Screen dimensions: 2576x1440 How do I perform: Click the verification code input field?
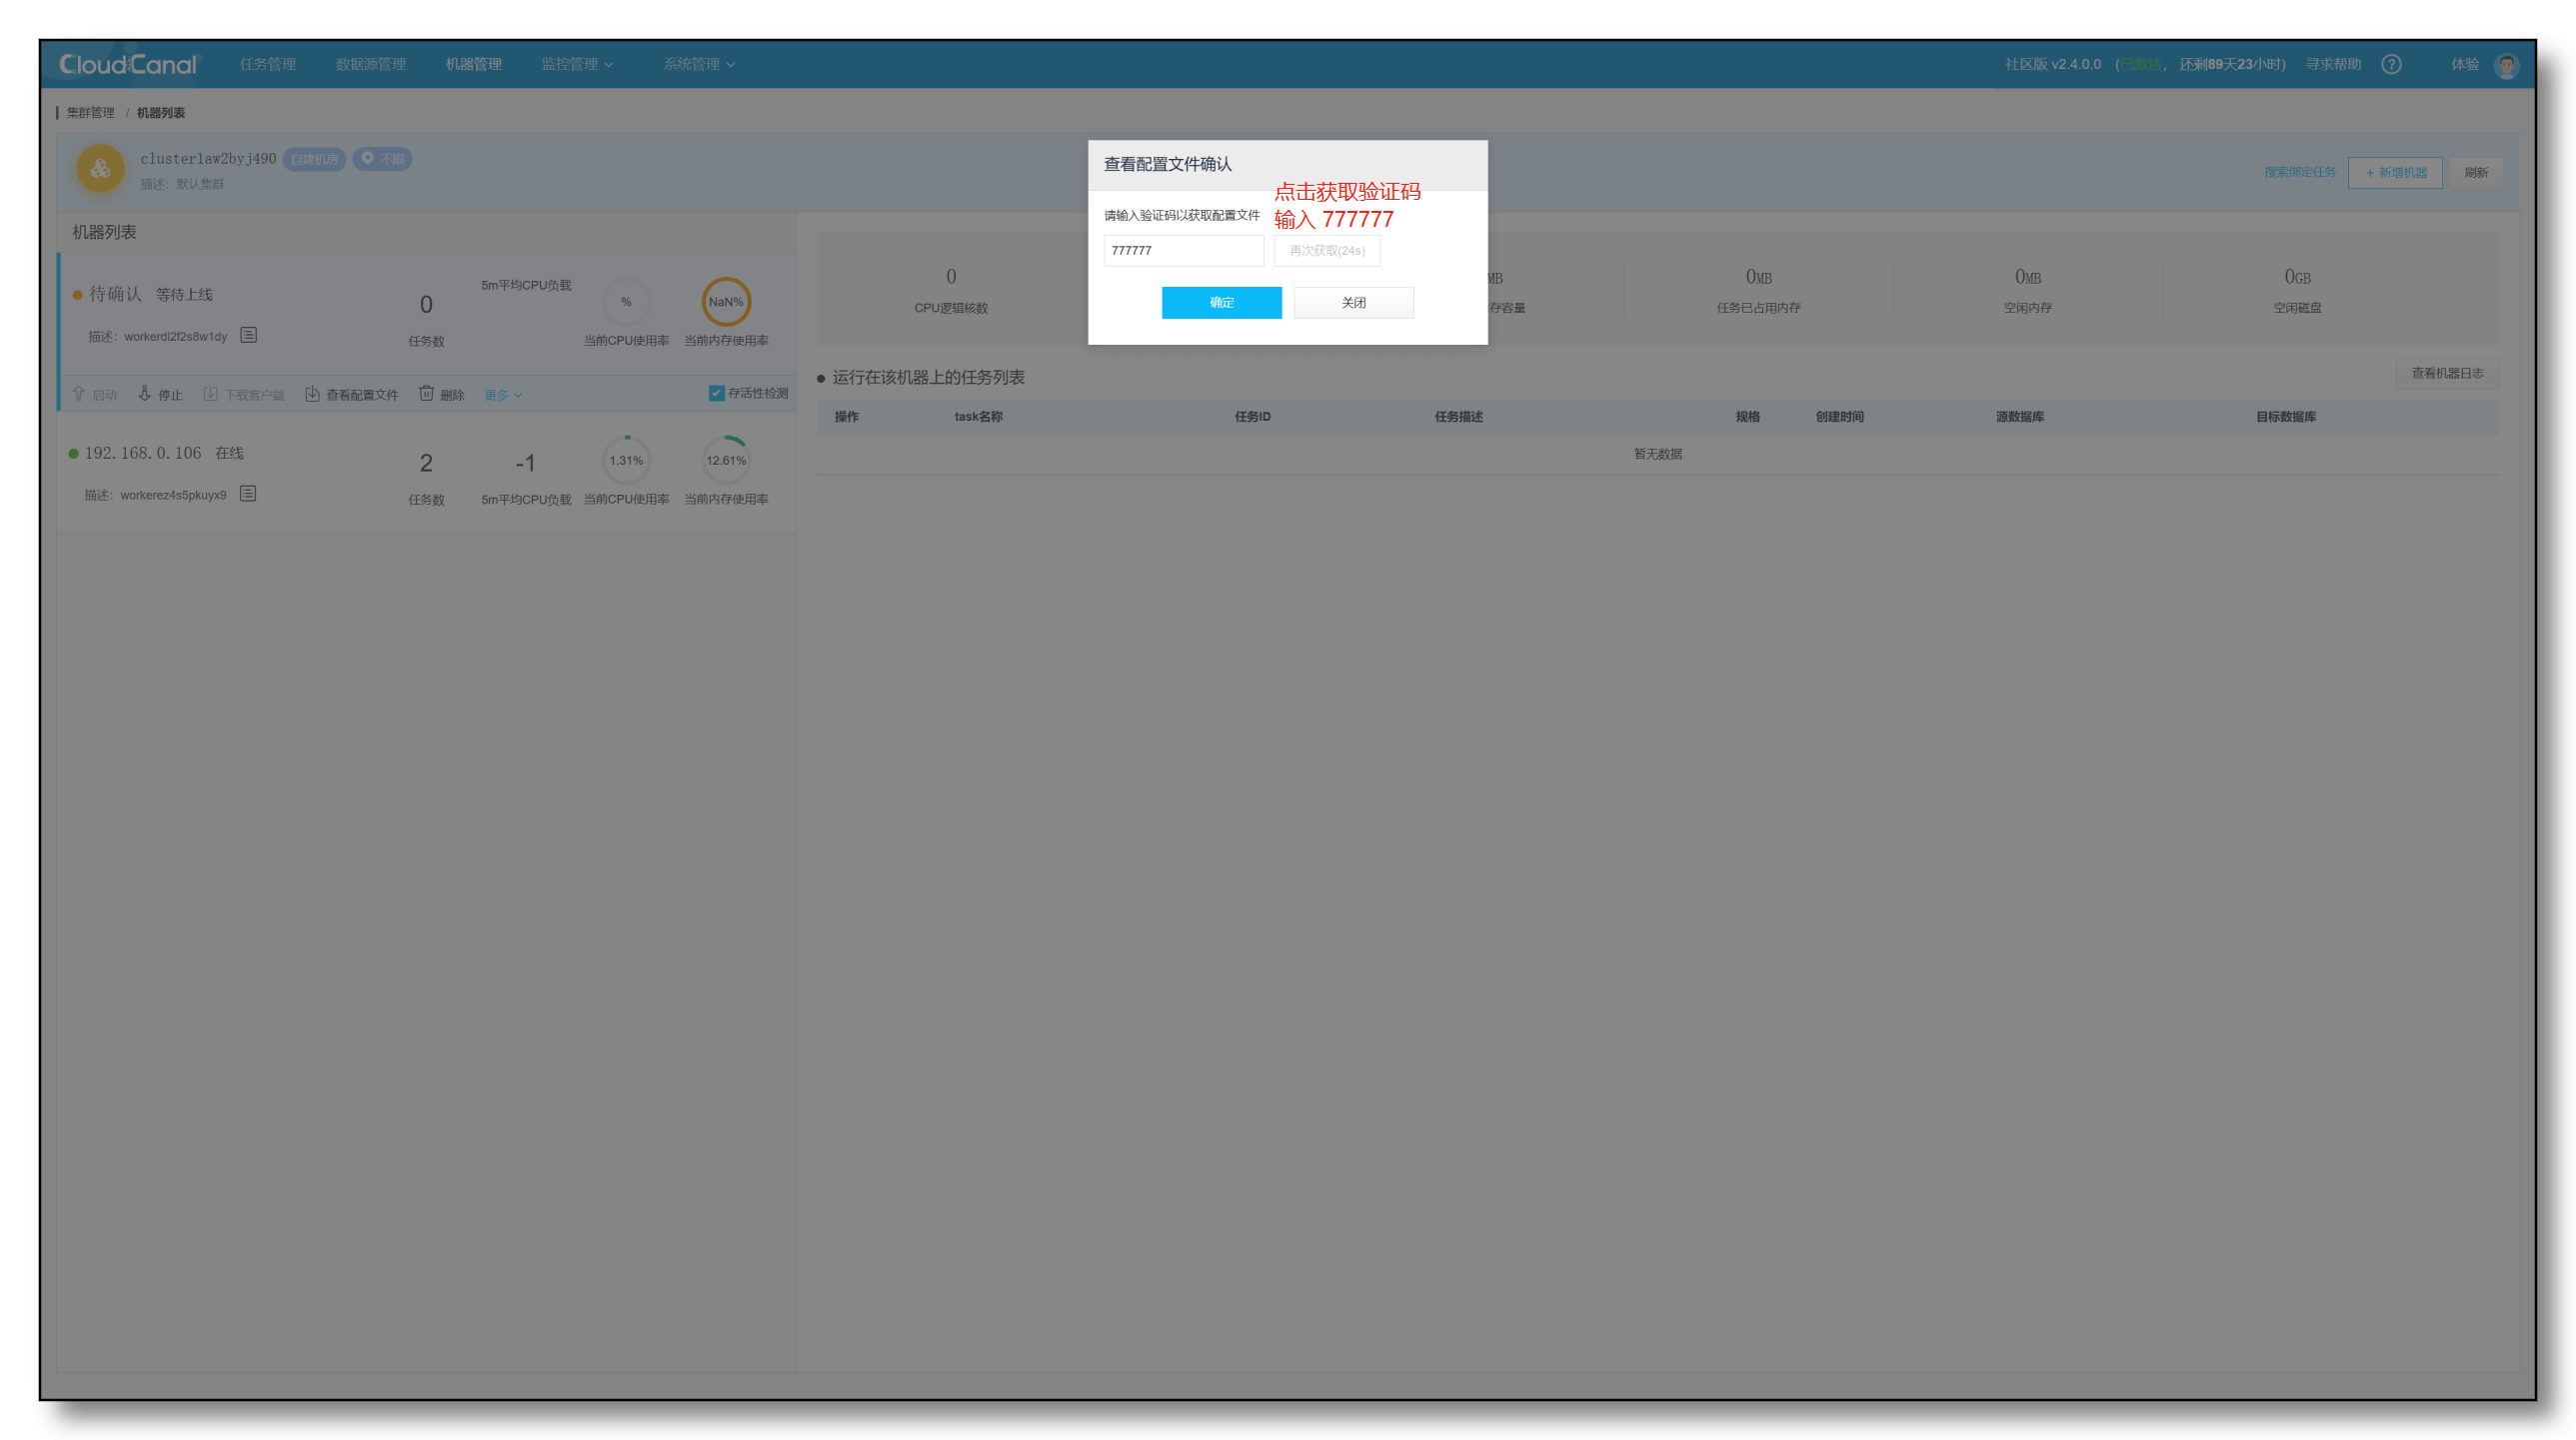tap(1183, 251)
